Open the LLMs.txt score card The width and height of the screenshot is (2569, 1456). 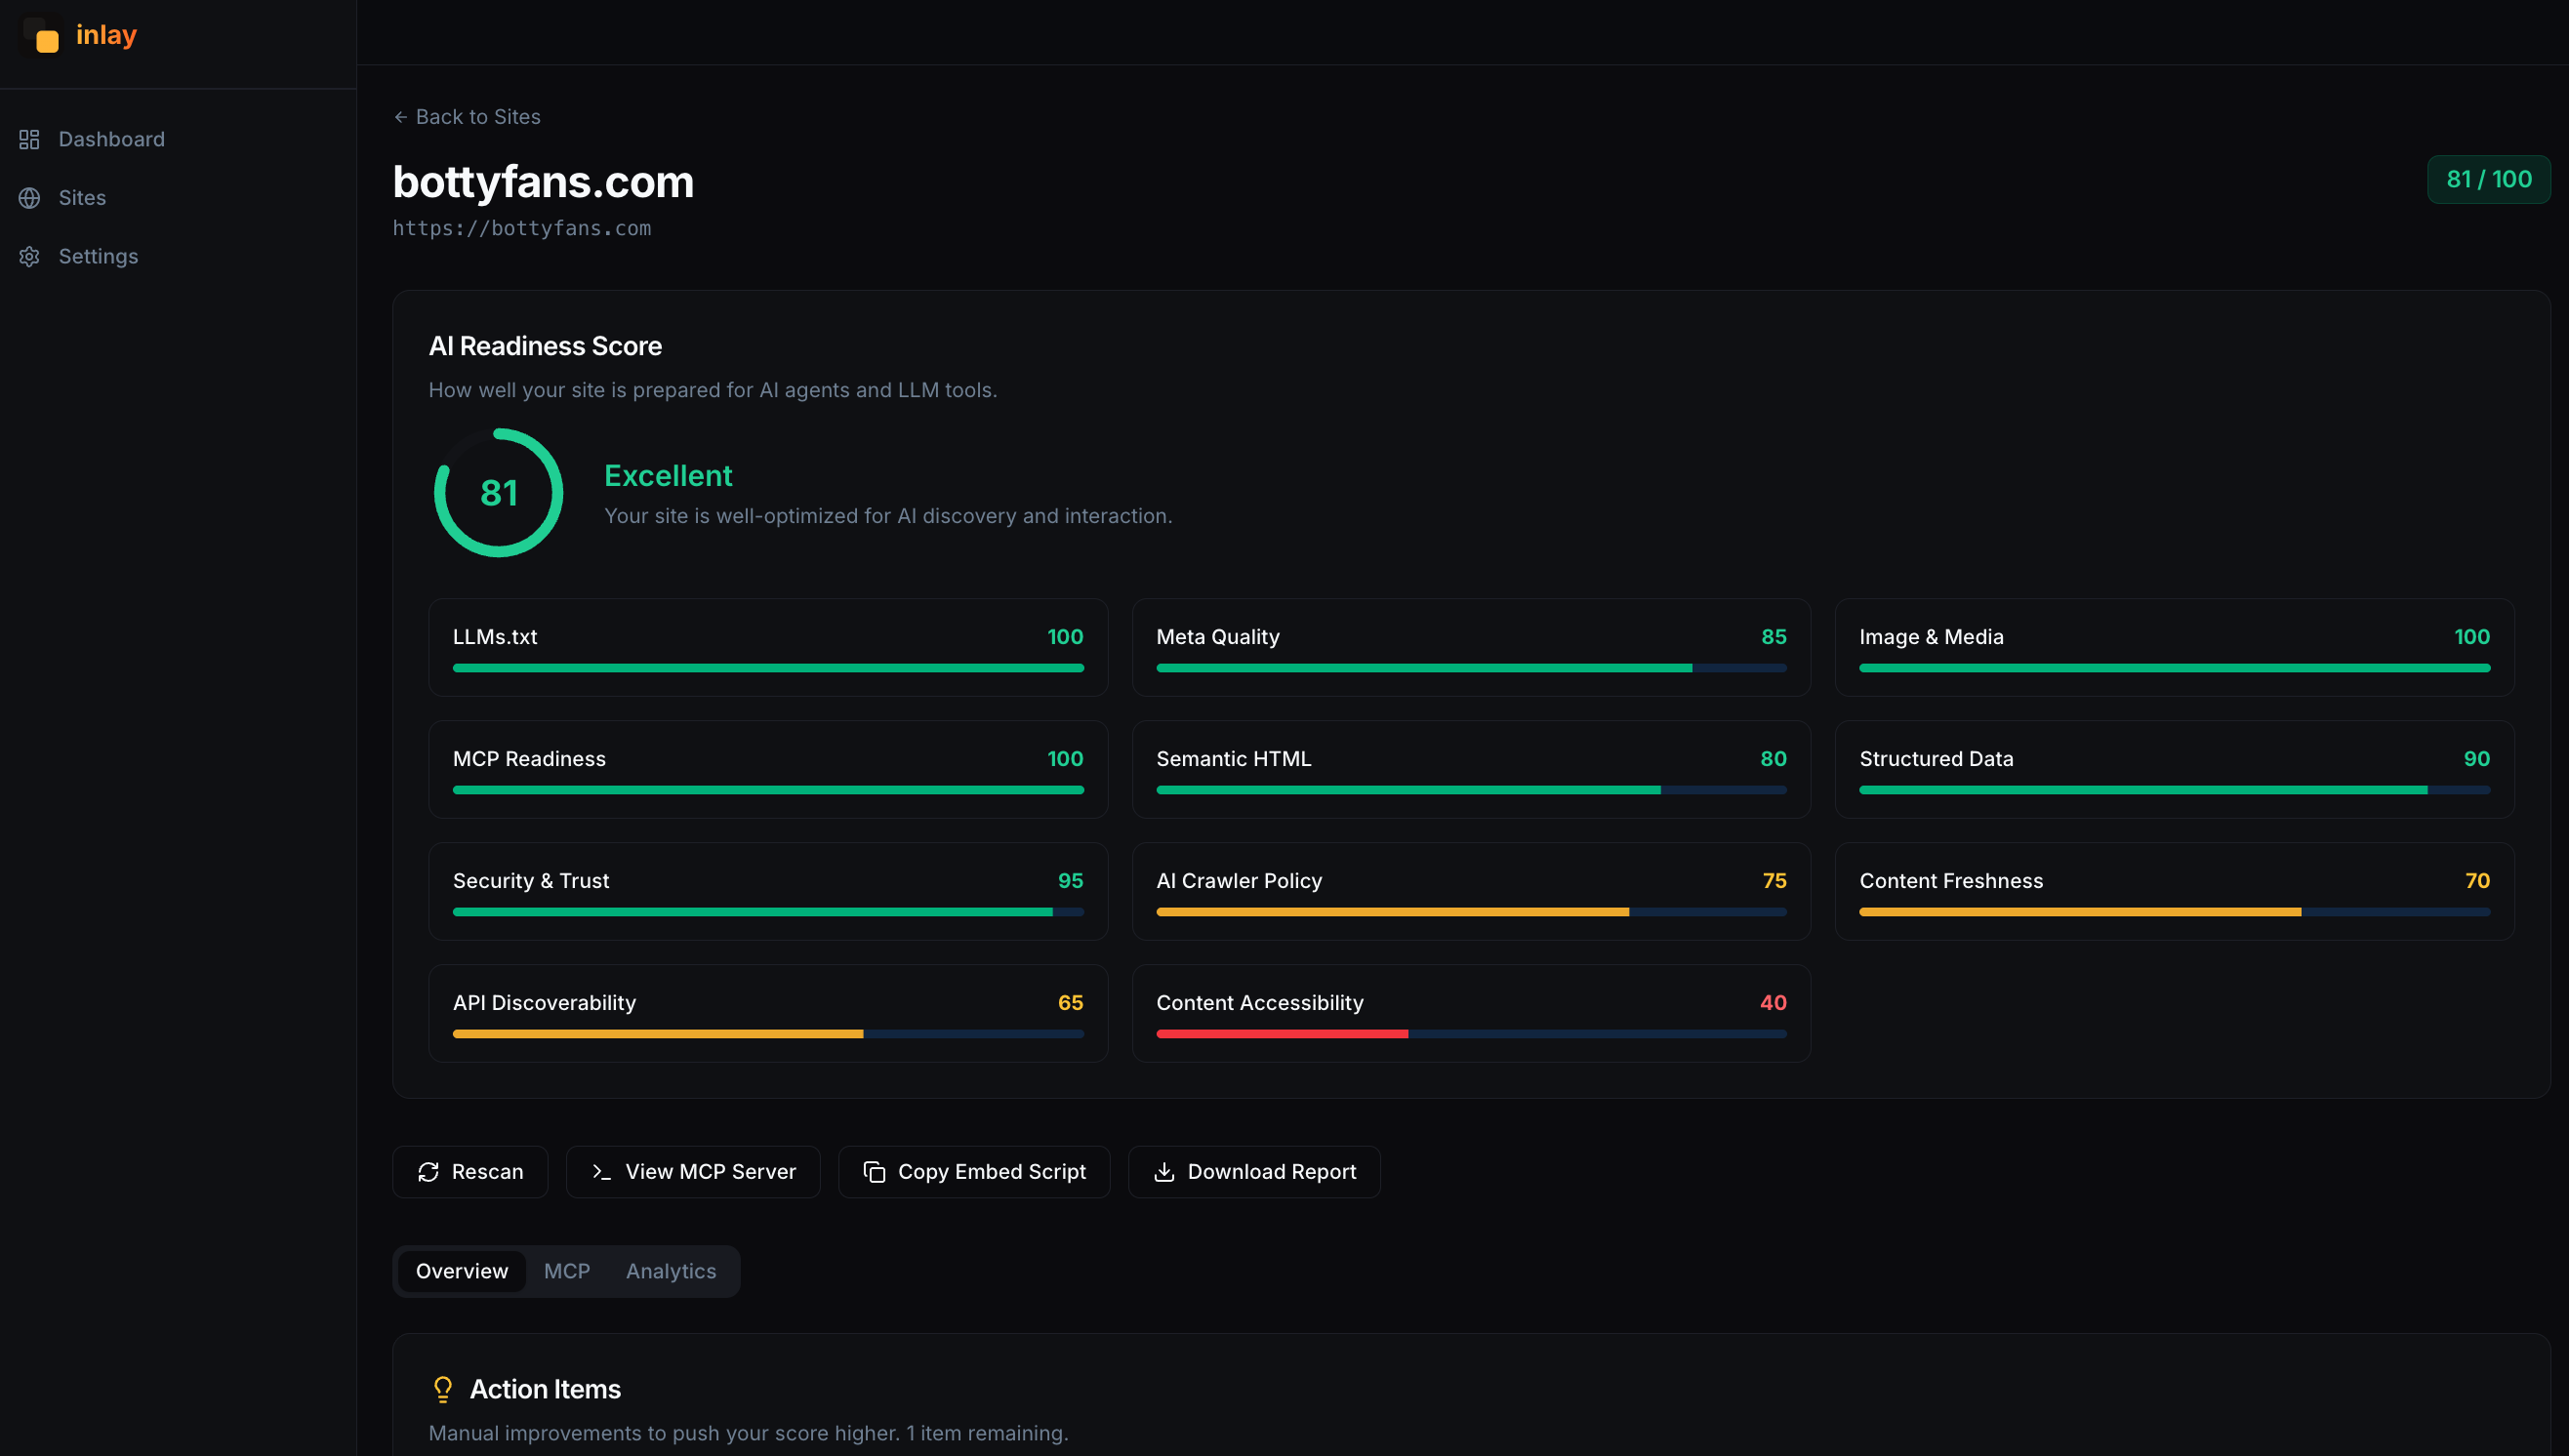[x=767, y=647]
